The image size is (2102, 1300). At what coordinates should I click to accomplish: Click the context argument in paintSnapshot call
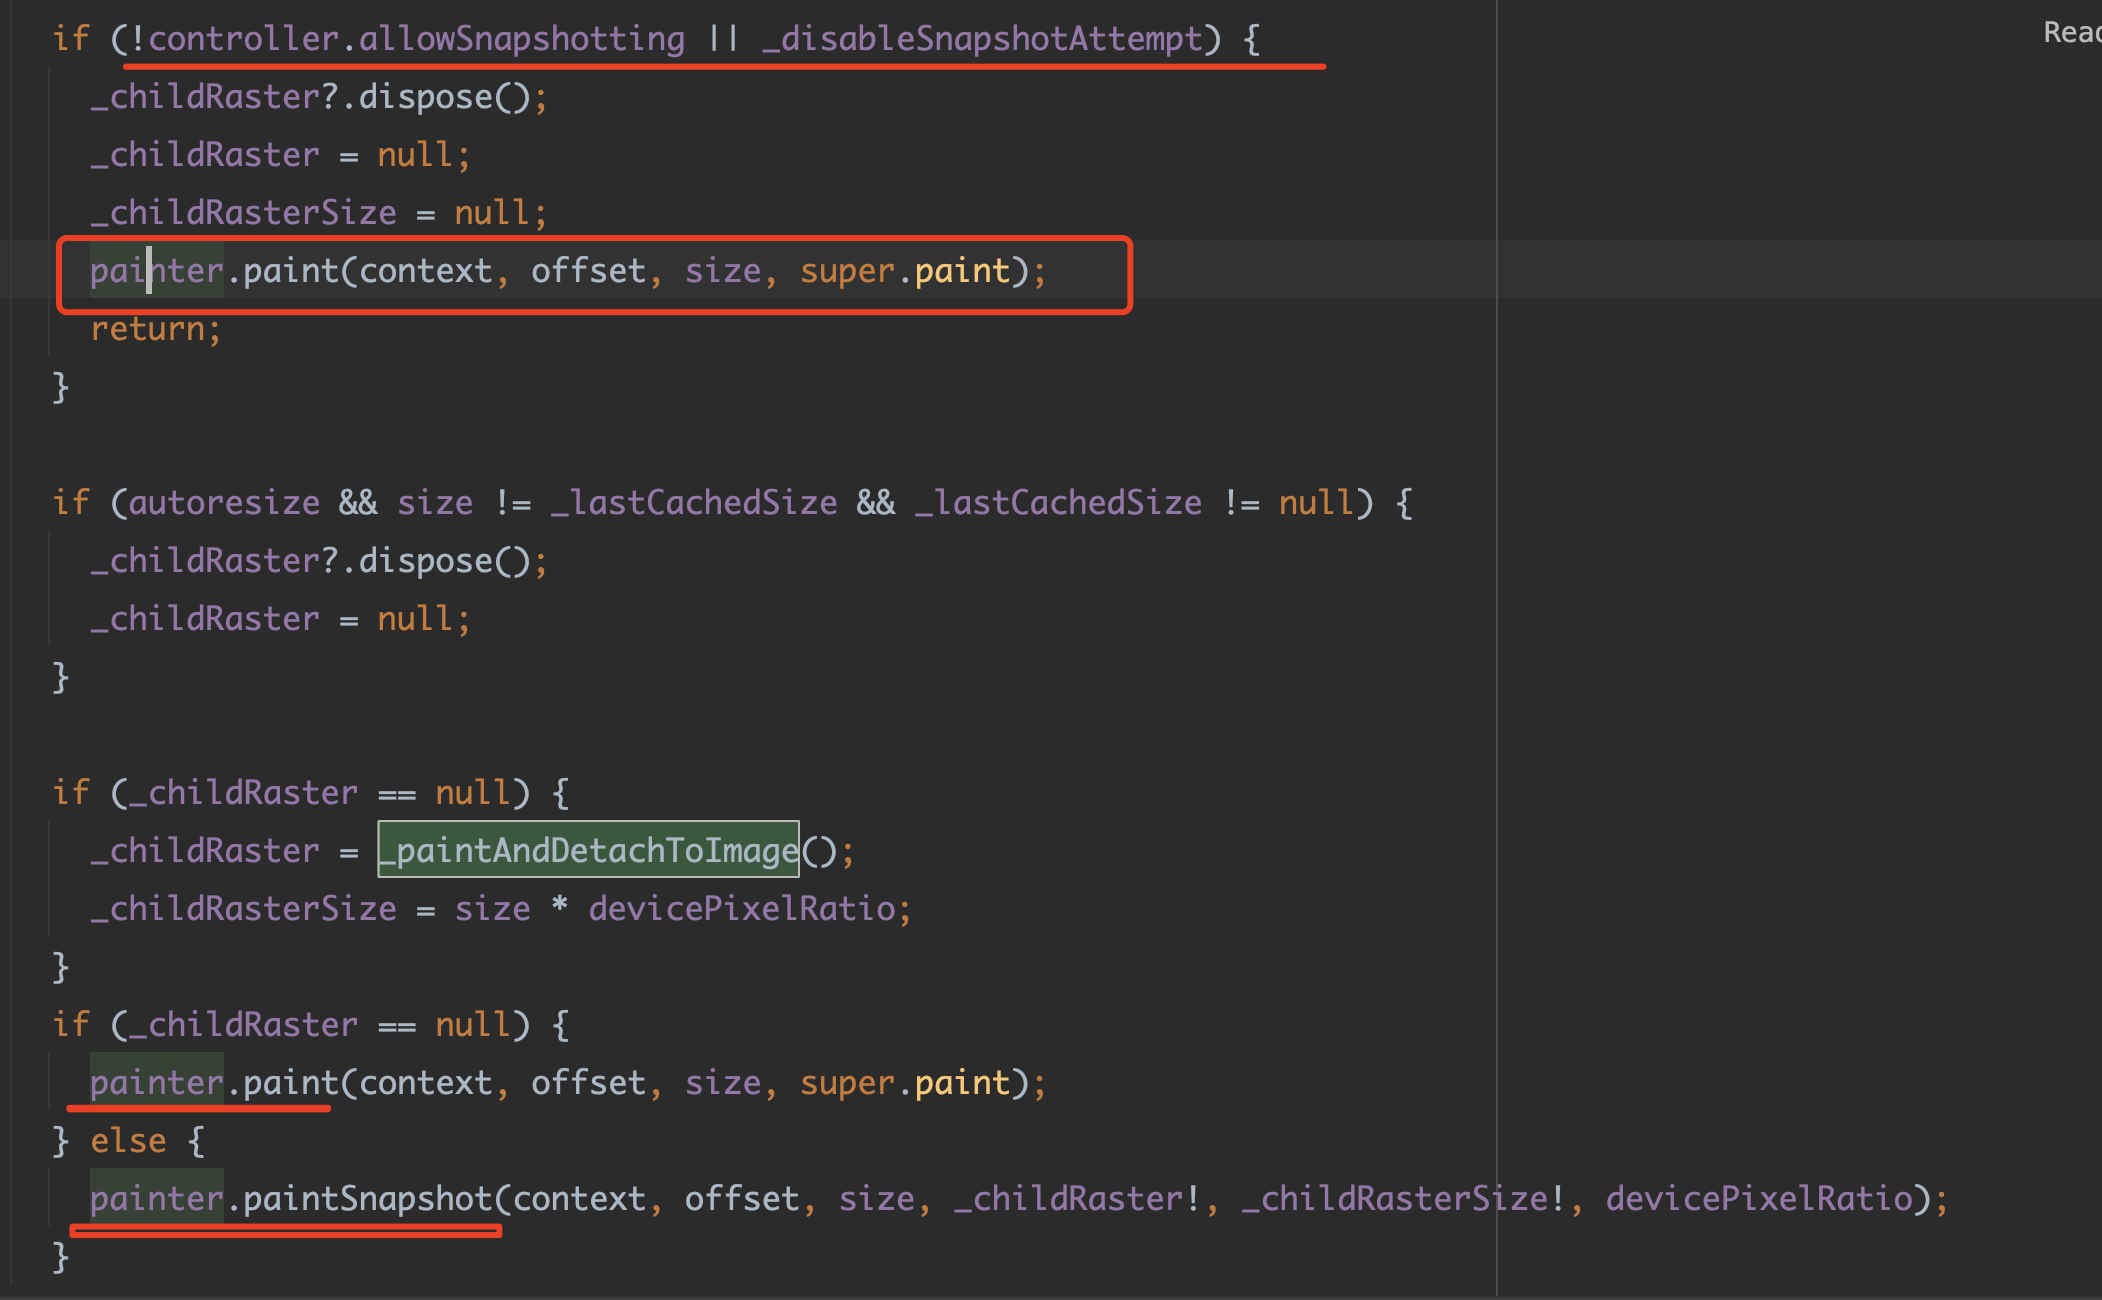pyautogui.click(x=579, y=1199)
